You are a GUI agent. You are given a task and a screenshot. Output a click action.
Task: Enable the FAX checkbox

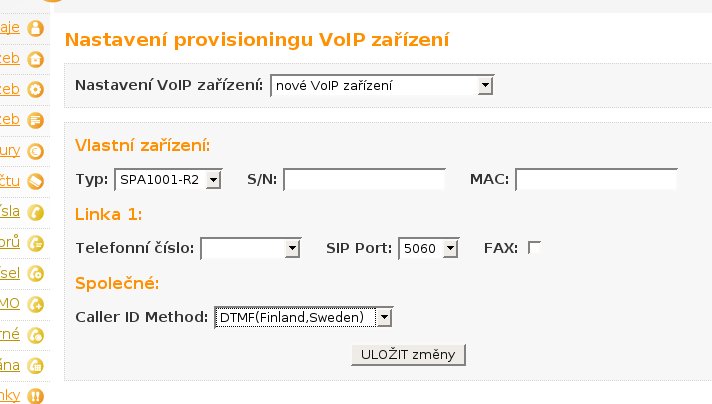coord(534,248)
